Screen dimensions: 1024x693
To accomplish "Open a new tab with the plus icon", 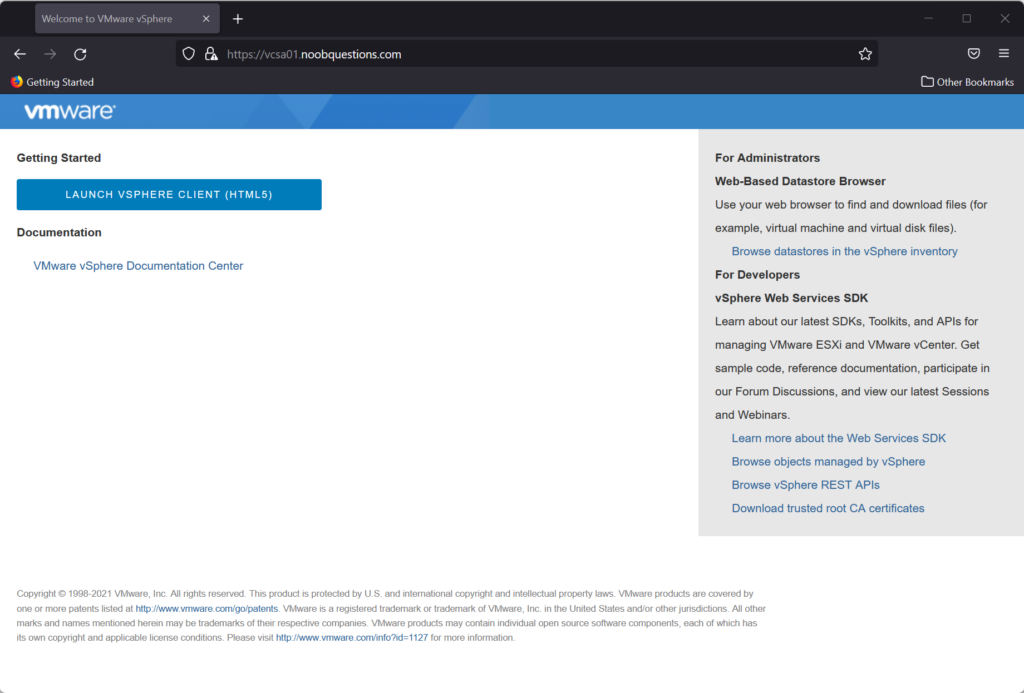I will click(x=238, y=19).
